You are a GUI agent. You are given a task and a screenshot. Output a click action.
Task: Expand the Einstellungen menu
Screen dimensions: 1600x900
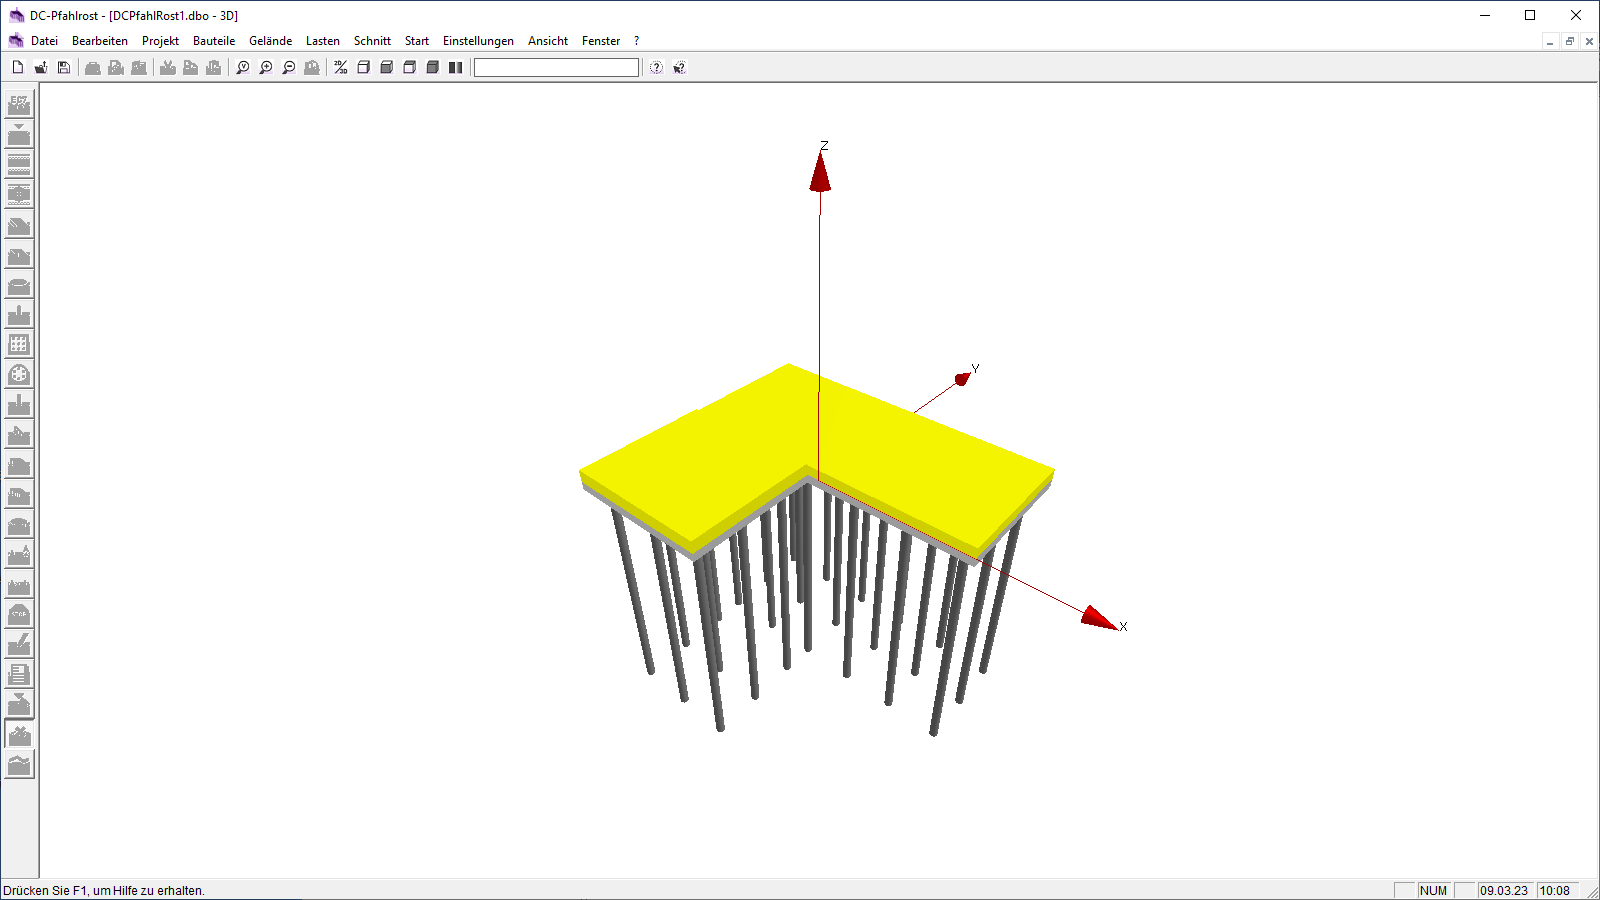478,41
